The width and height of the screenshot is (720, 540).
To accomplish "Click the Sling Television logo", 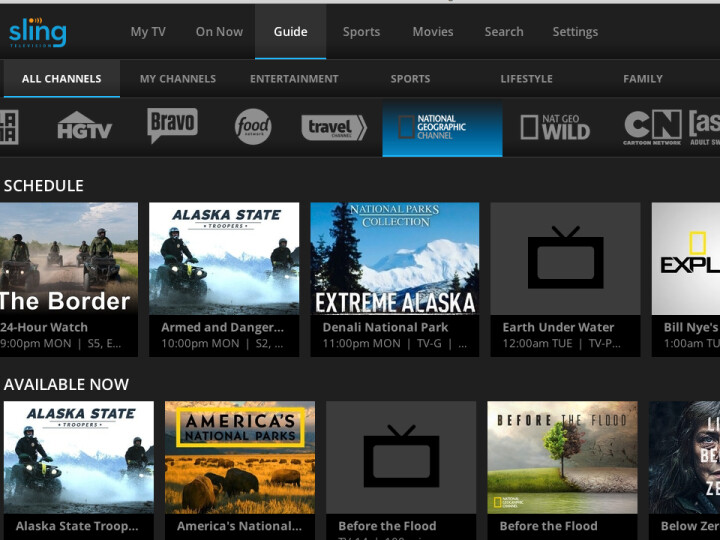I will pos(38,32).
